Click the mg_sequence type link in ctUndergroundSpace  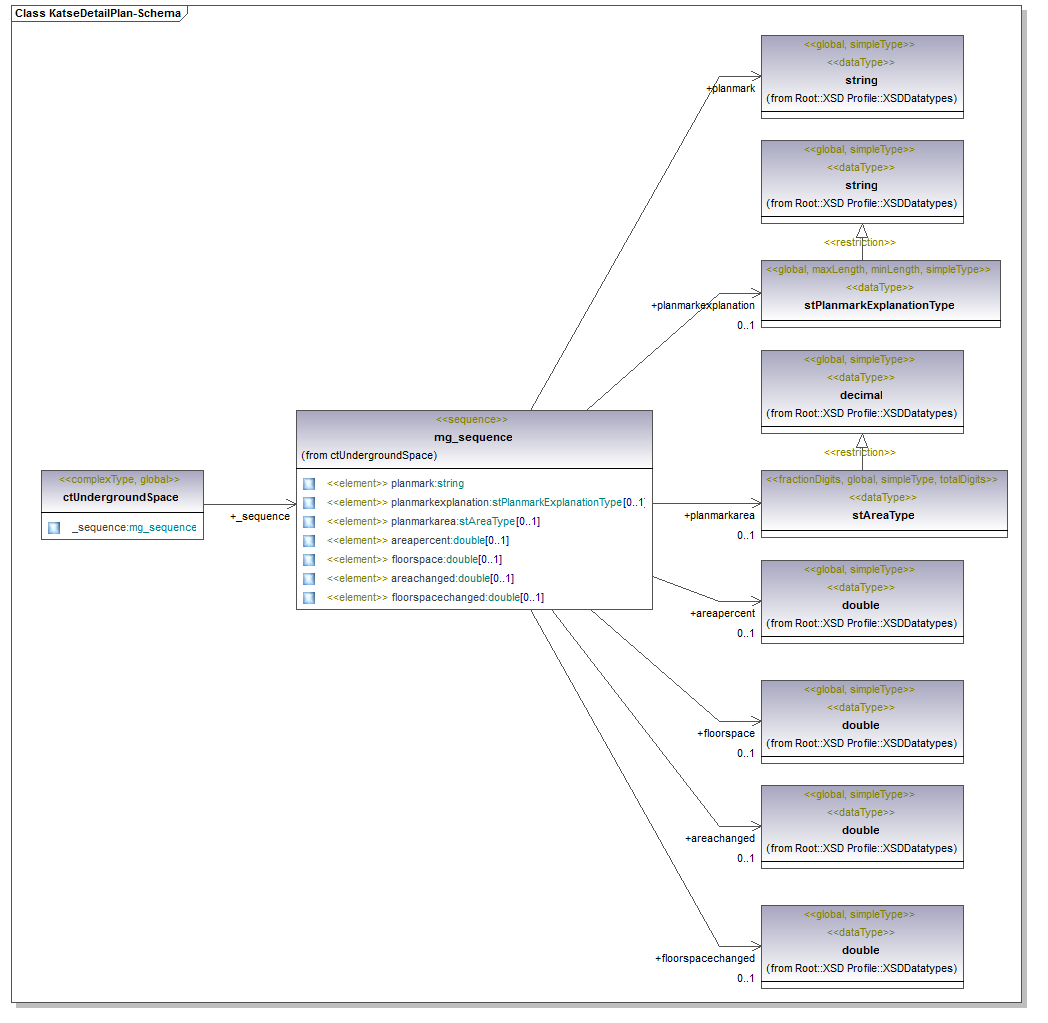(x=163, y=527)
